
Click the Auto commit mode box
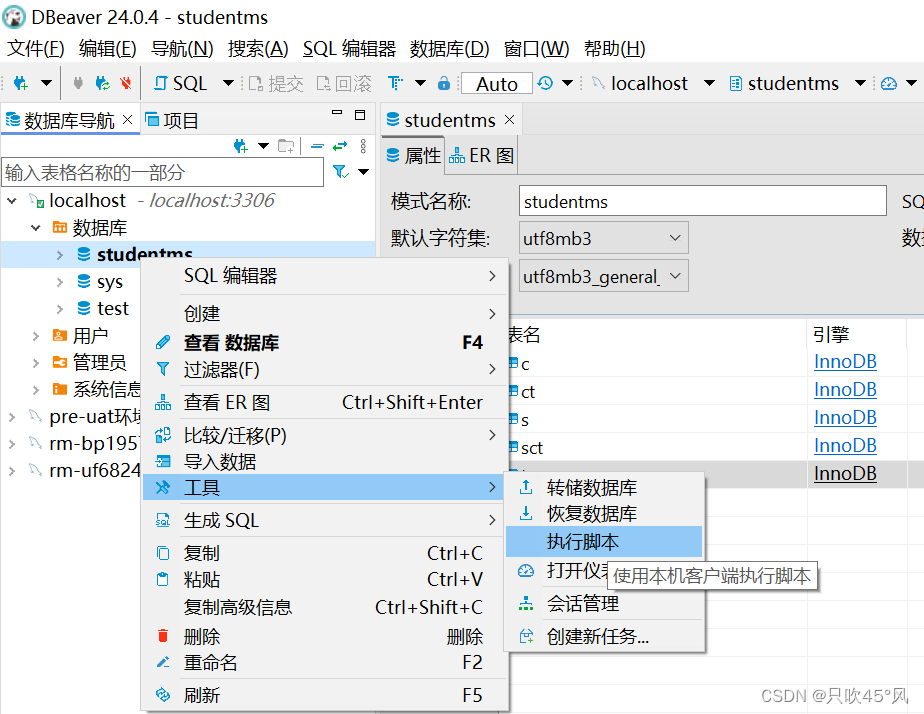coord(497,84)
